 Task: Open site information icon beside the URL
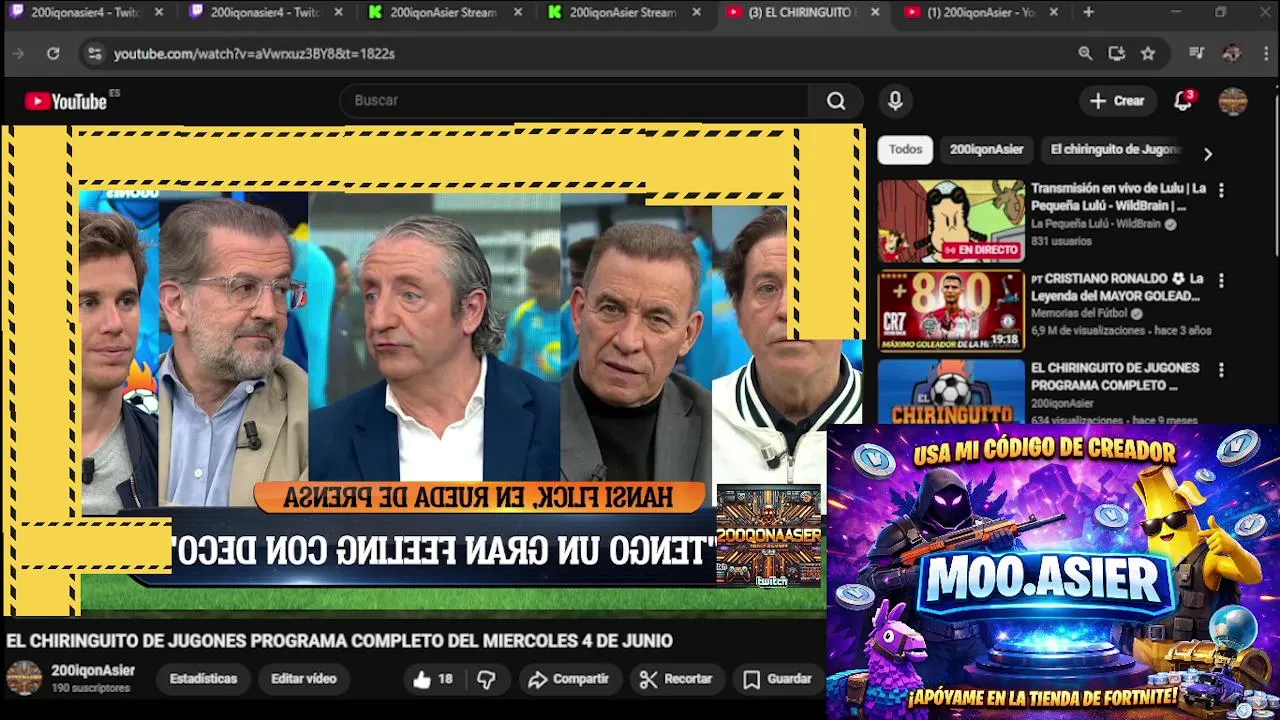pyautogui.click(x=94, y=54)
